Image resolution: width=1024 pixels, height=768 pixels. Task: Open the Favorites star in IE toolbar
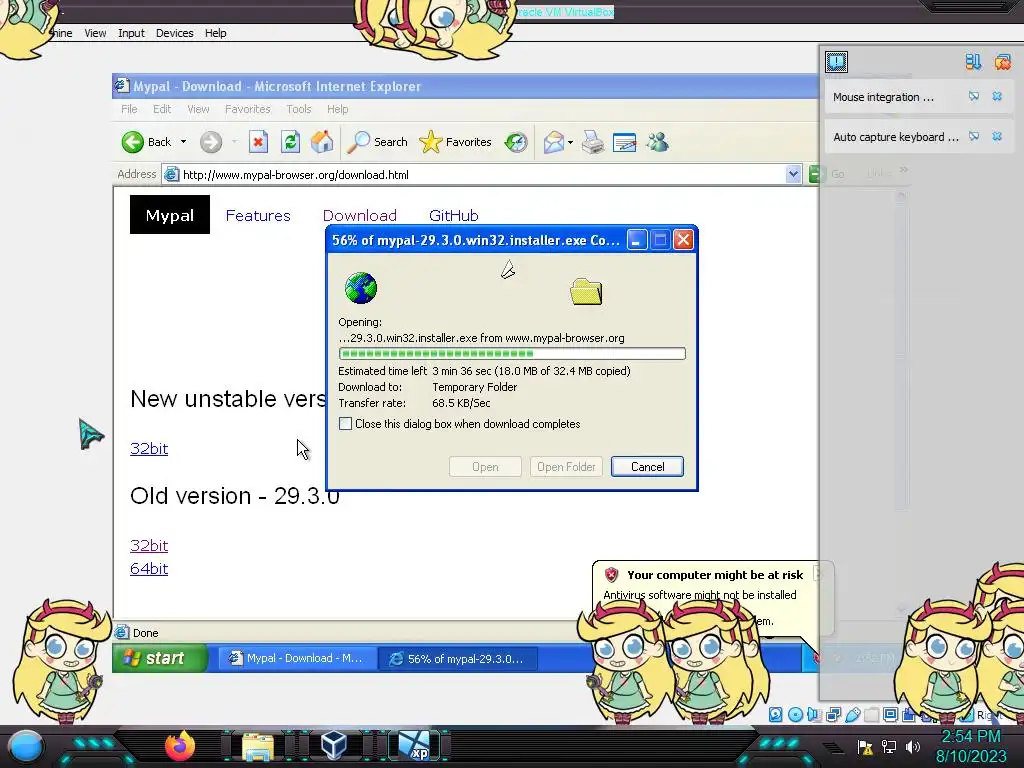point(455,142)
